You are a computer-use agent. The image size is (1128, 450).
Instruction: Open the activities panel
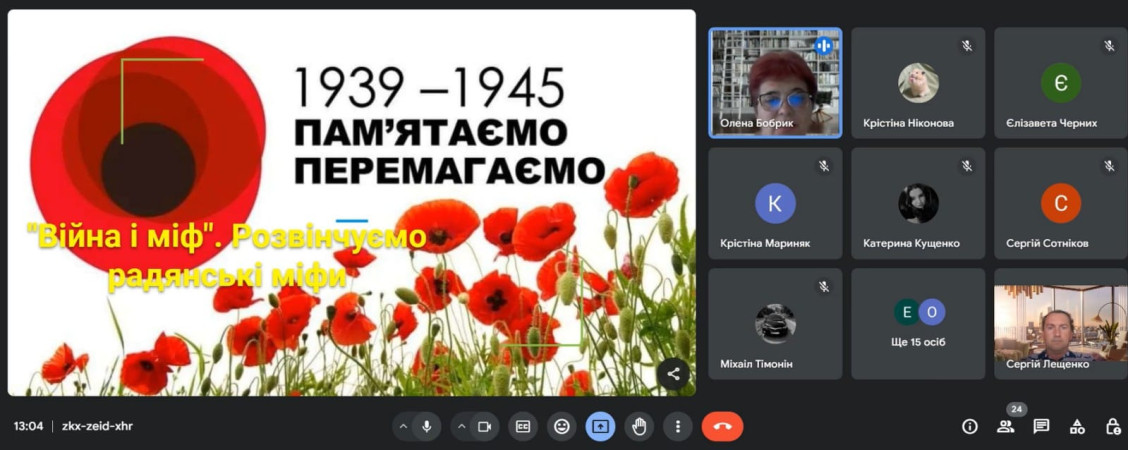1077,426
